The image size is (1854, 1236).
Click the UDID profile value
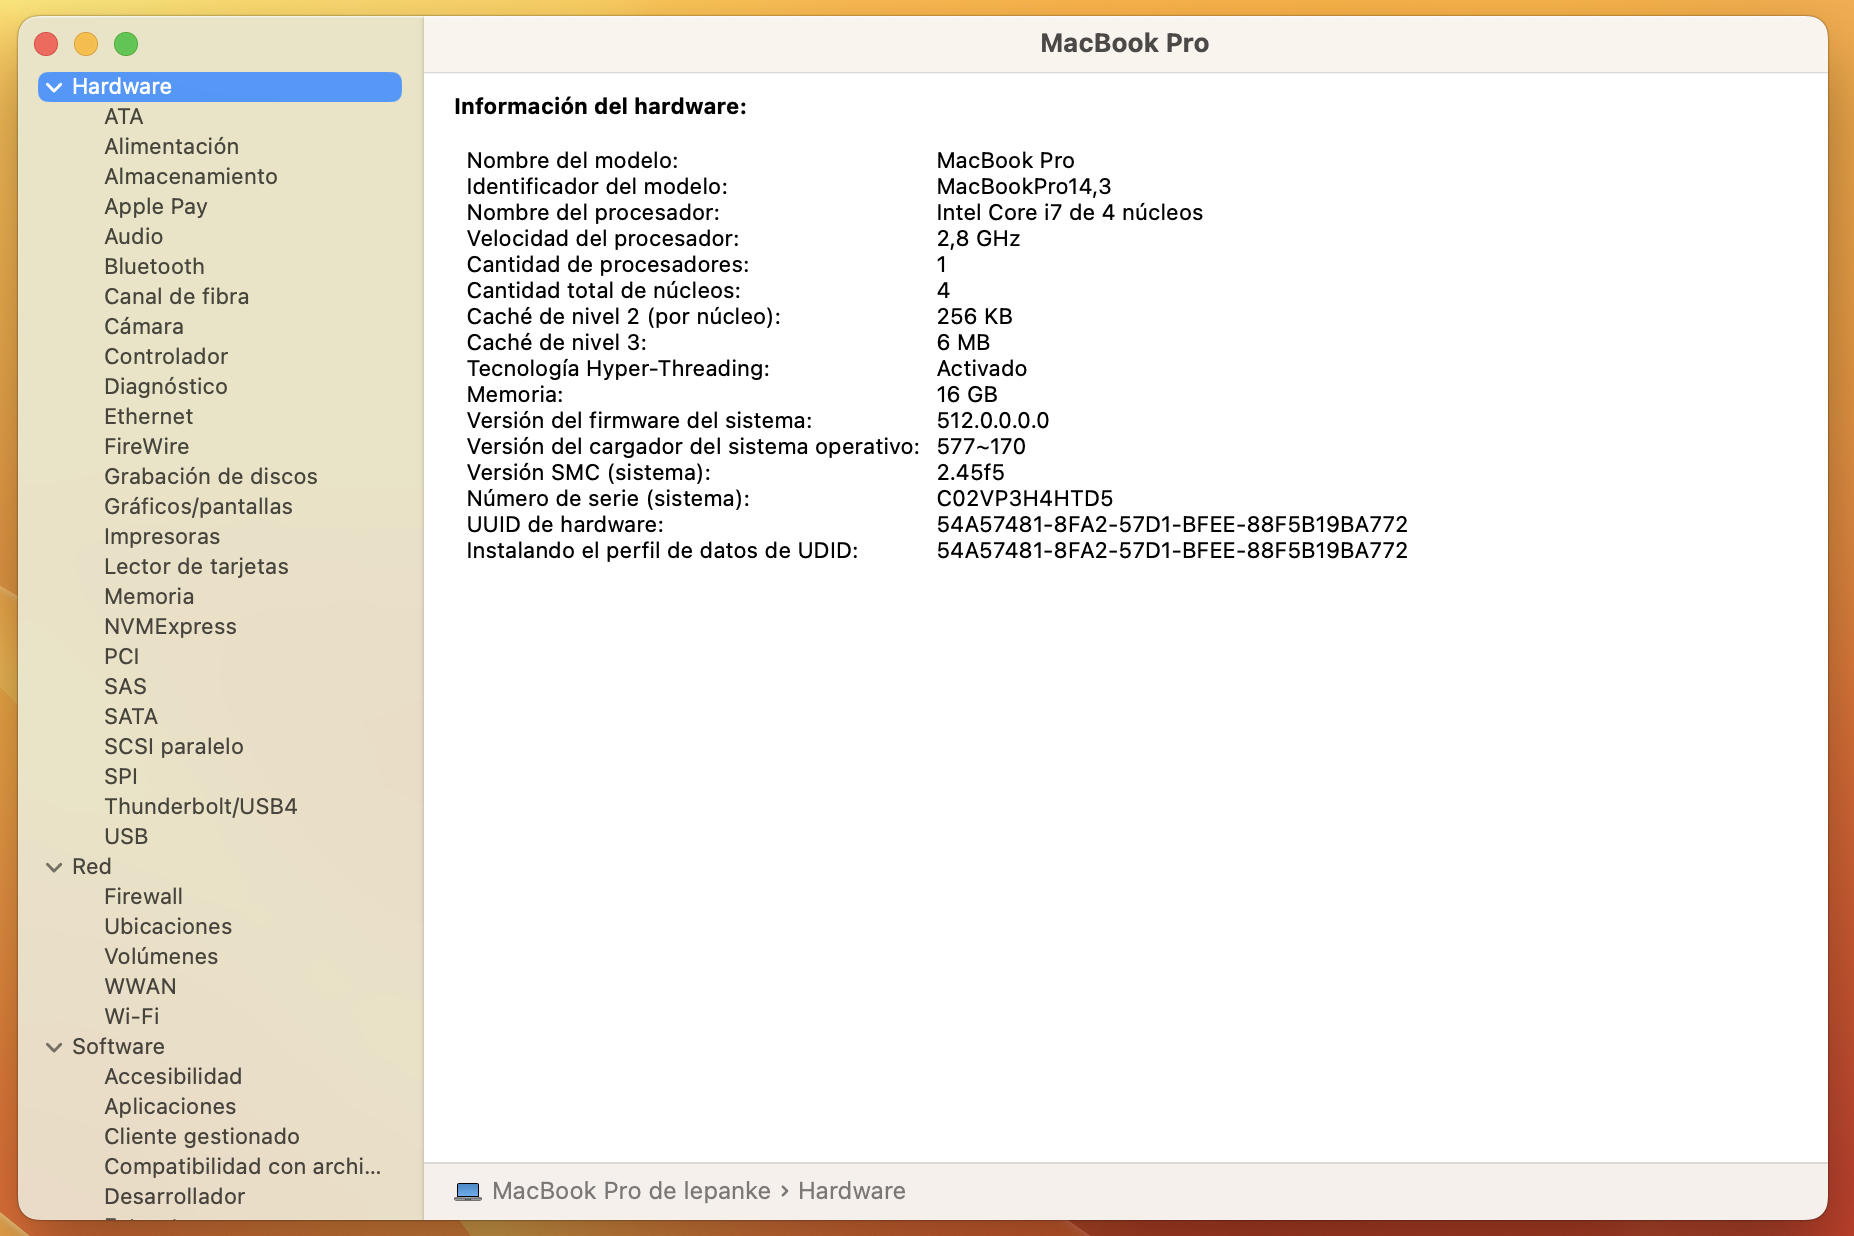coord(1172,550)
